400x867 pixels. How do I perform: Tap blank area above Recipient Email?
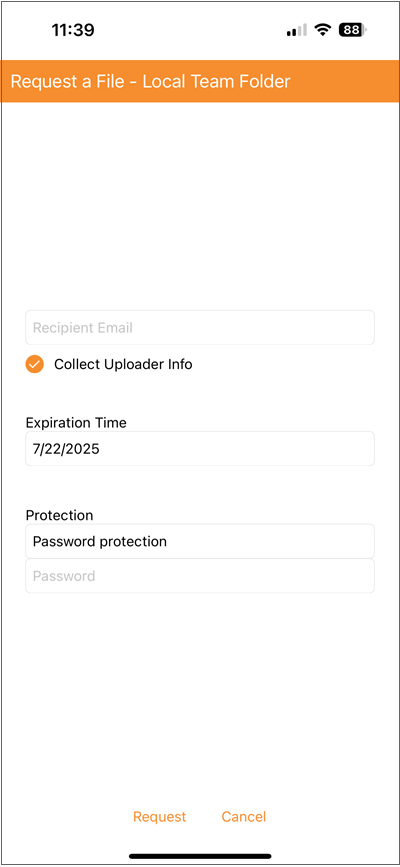[200, 205]
